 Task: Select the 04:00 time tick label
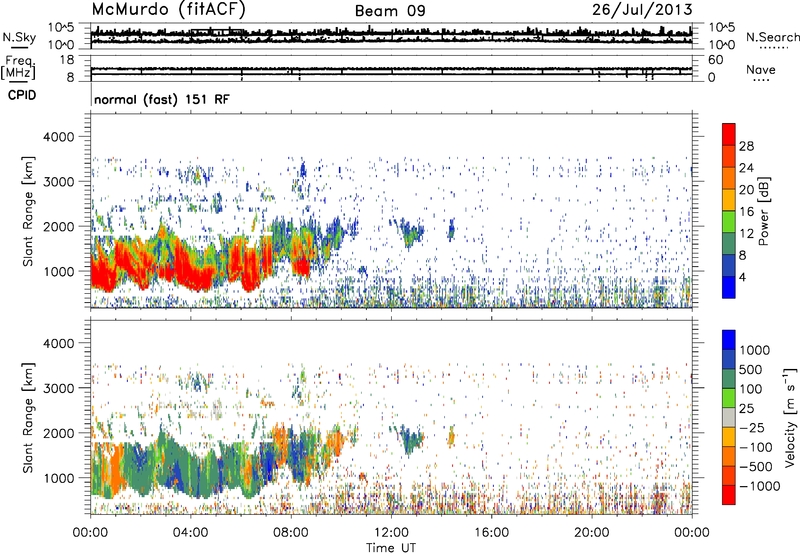pos(190,533)
